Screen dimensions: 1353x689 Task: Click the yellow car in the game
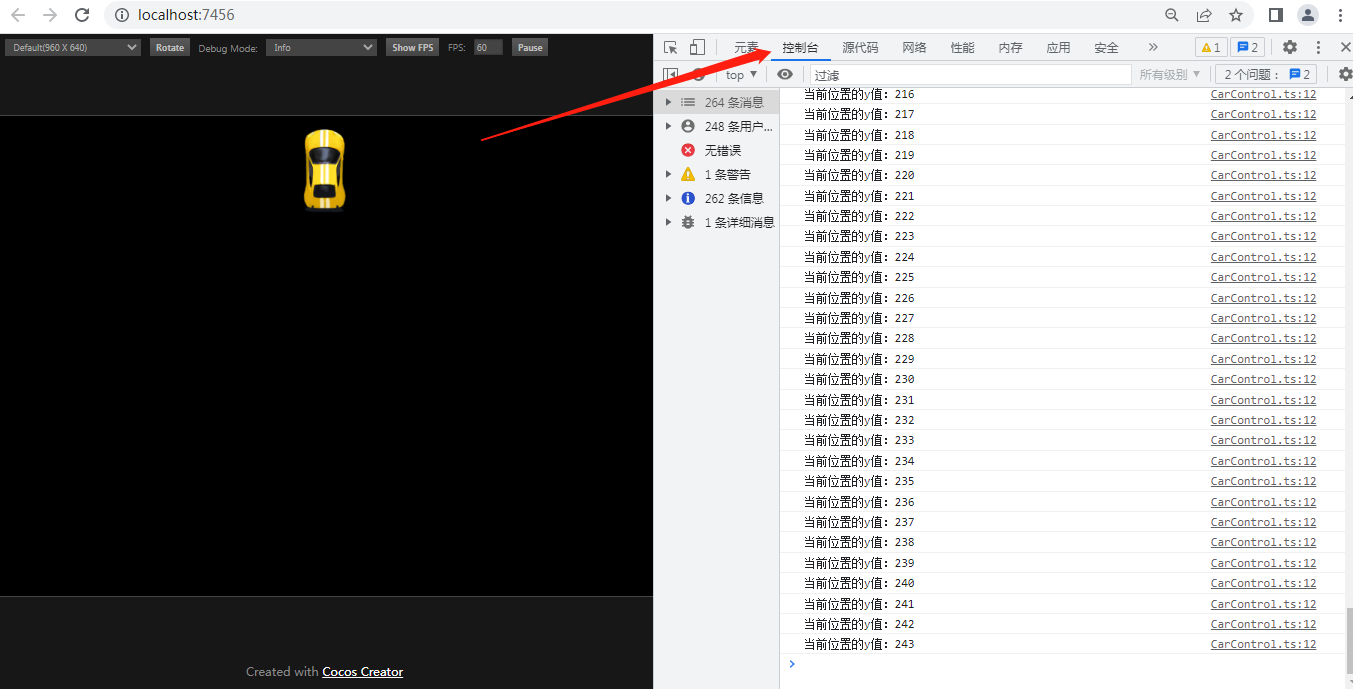[324, 169]
